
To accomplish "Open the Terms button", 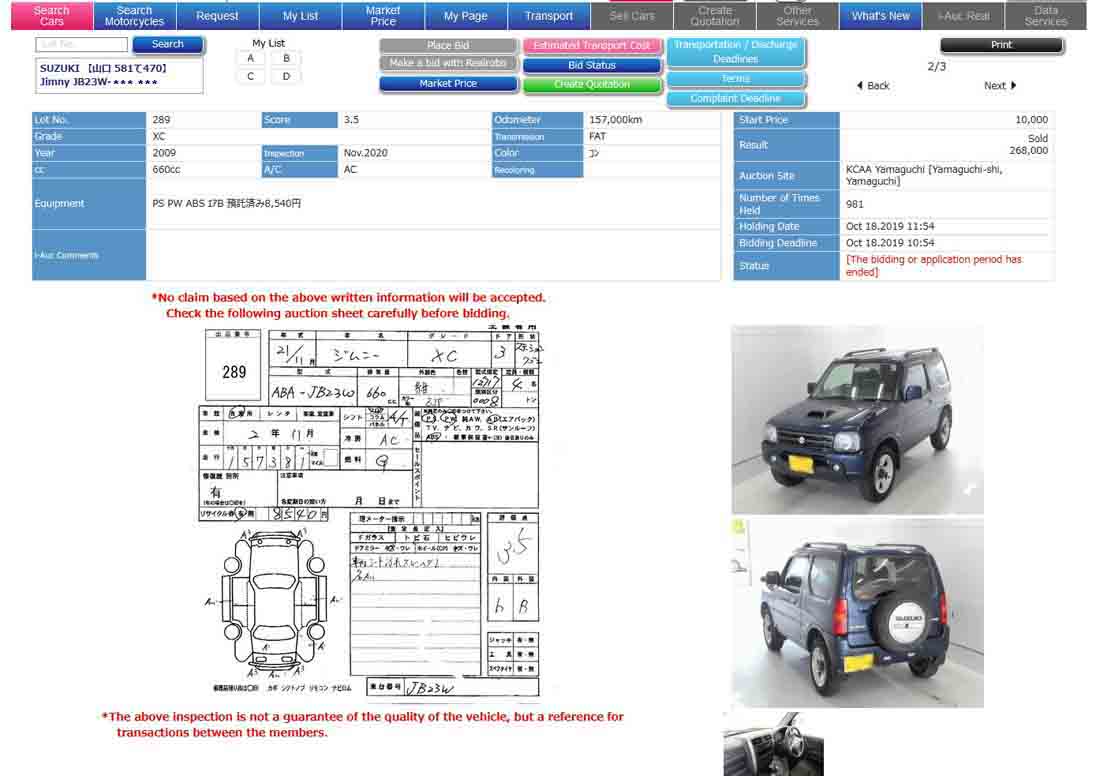I will point(735,79).
